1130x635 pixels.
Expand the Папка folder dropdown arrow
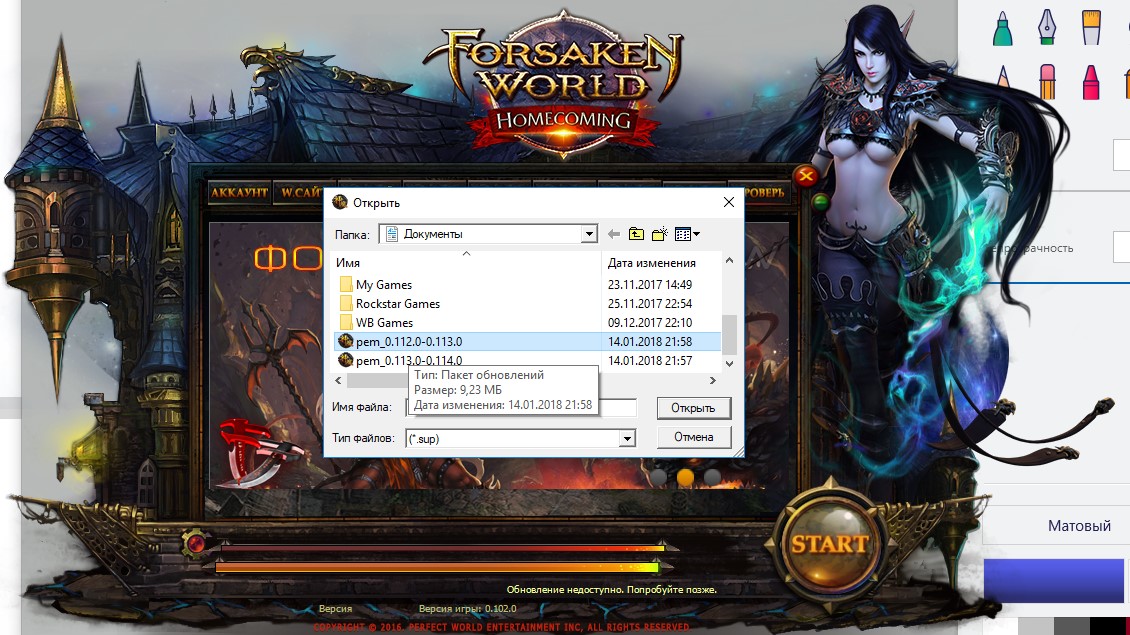click(x=589, y=234)
